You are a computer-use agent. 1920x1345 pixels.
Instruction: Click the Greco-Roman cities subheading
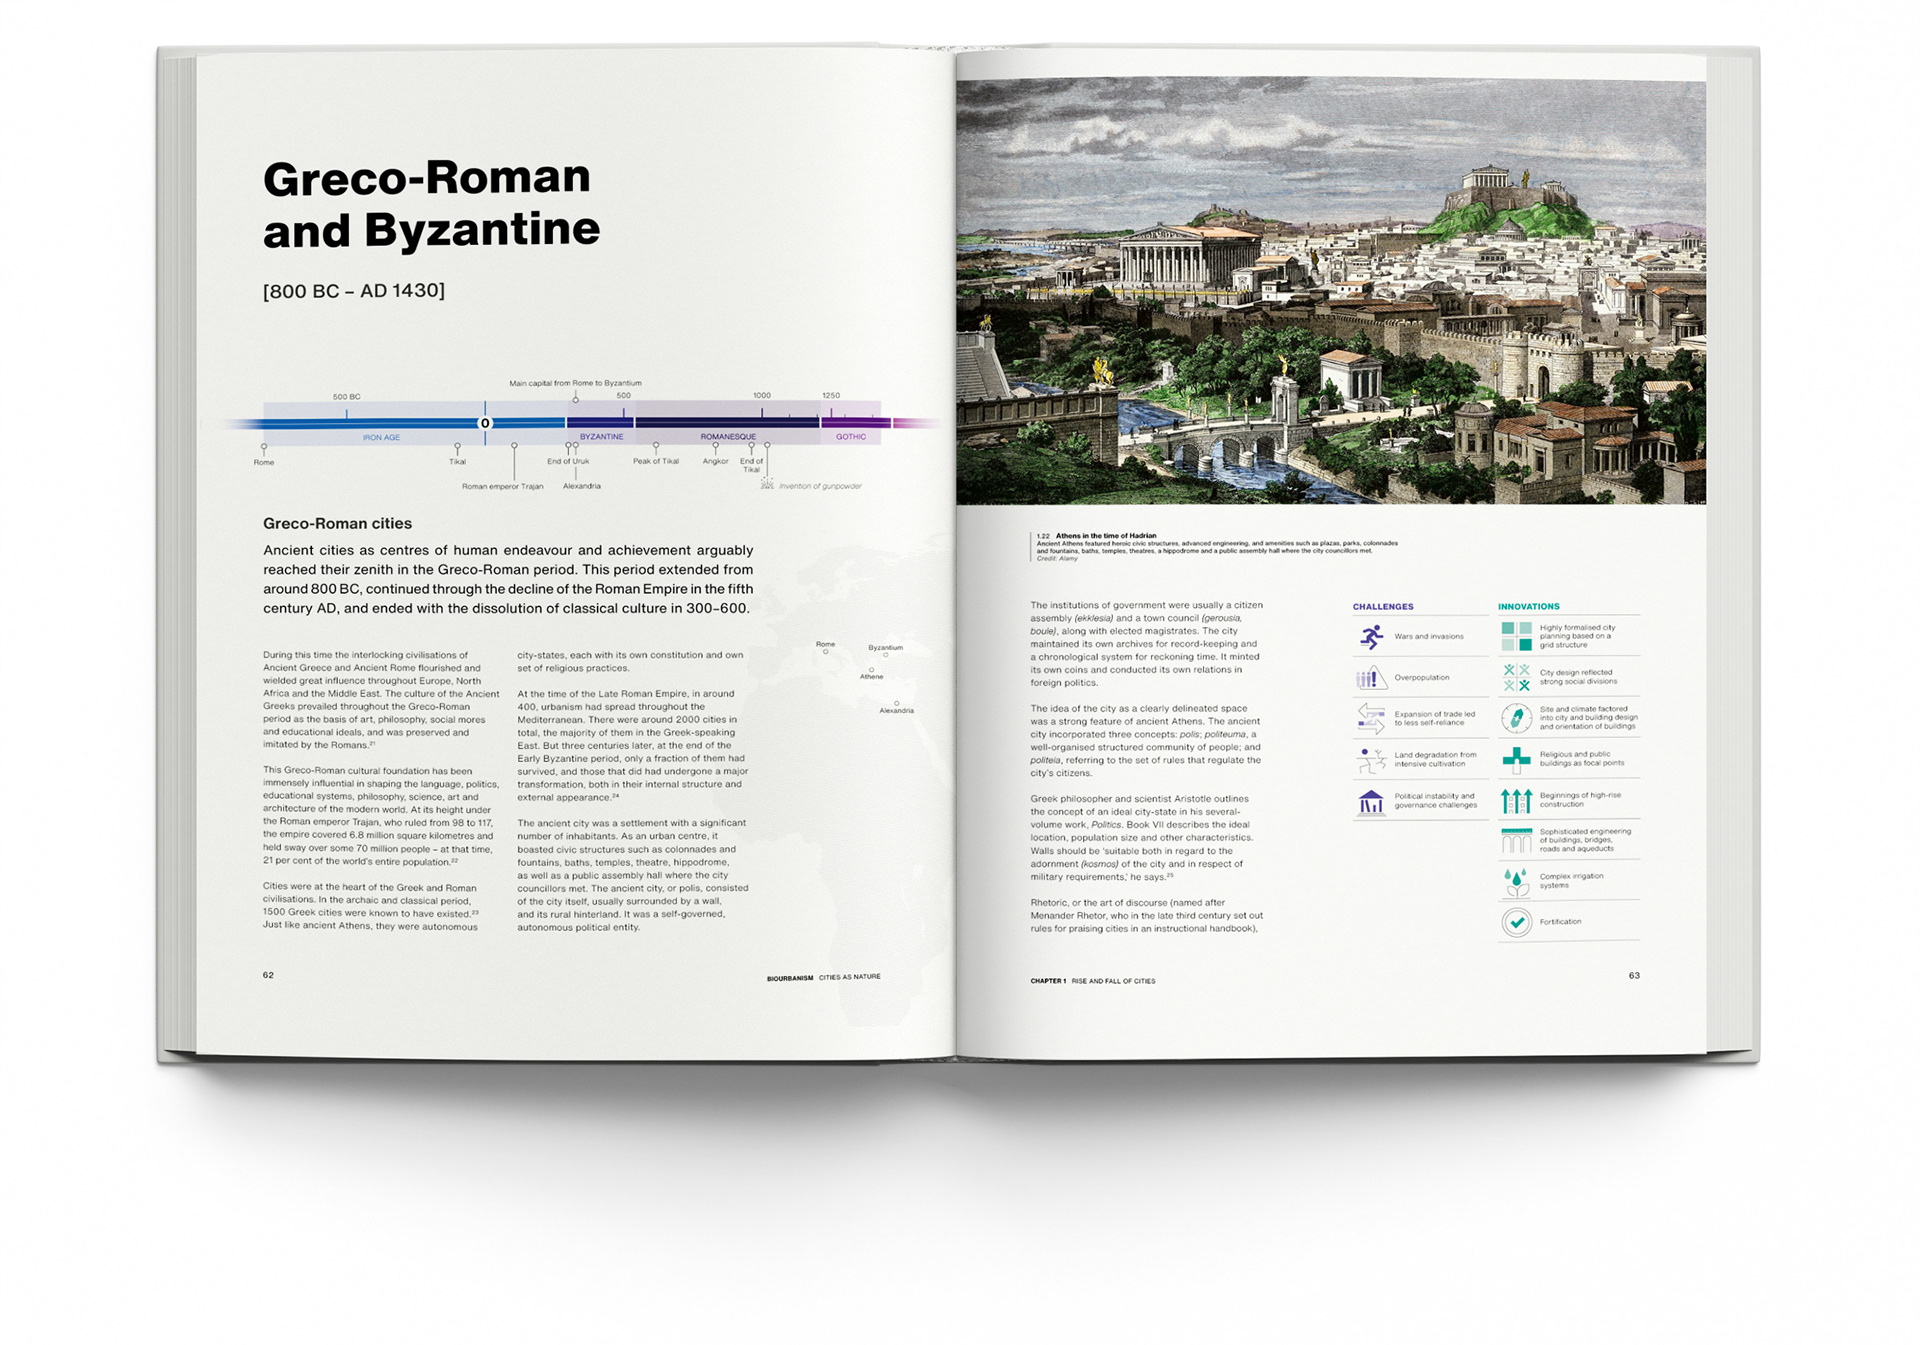pos(337,523)
